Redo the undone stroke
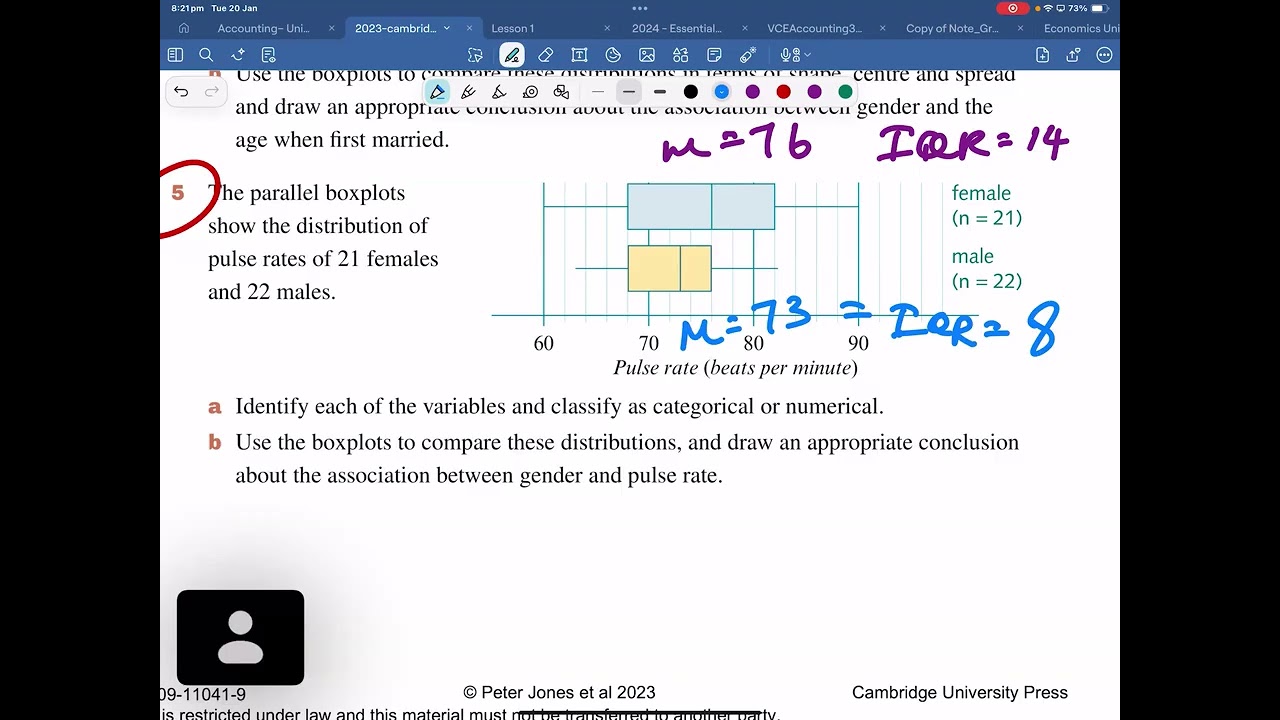Viewport: 1280px width, 720px height. point(212,92)
